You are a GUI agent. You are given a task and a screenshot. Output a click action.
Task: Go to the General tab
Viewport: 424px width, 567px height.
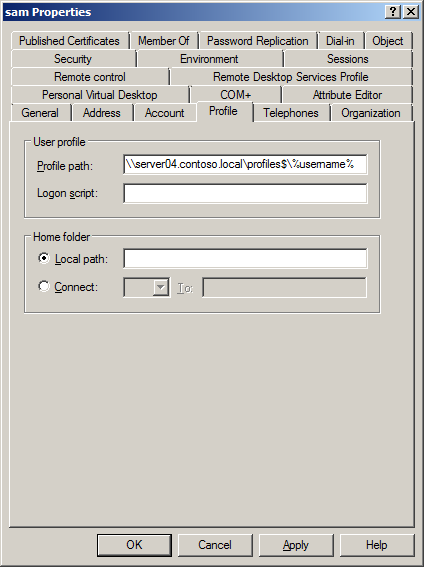[40, 113]
